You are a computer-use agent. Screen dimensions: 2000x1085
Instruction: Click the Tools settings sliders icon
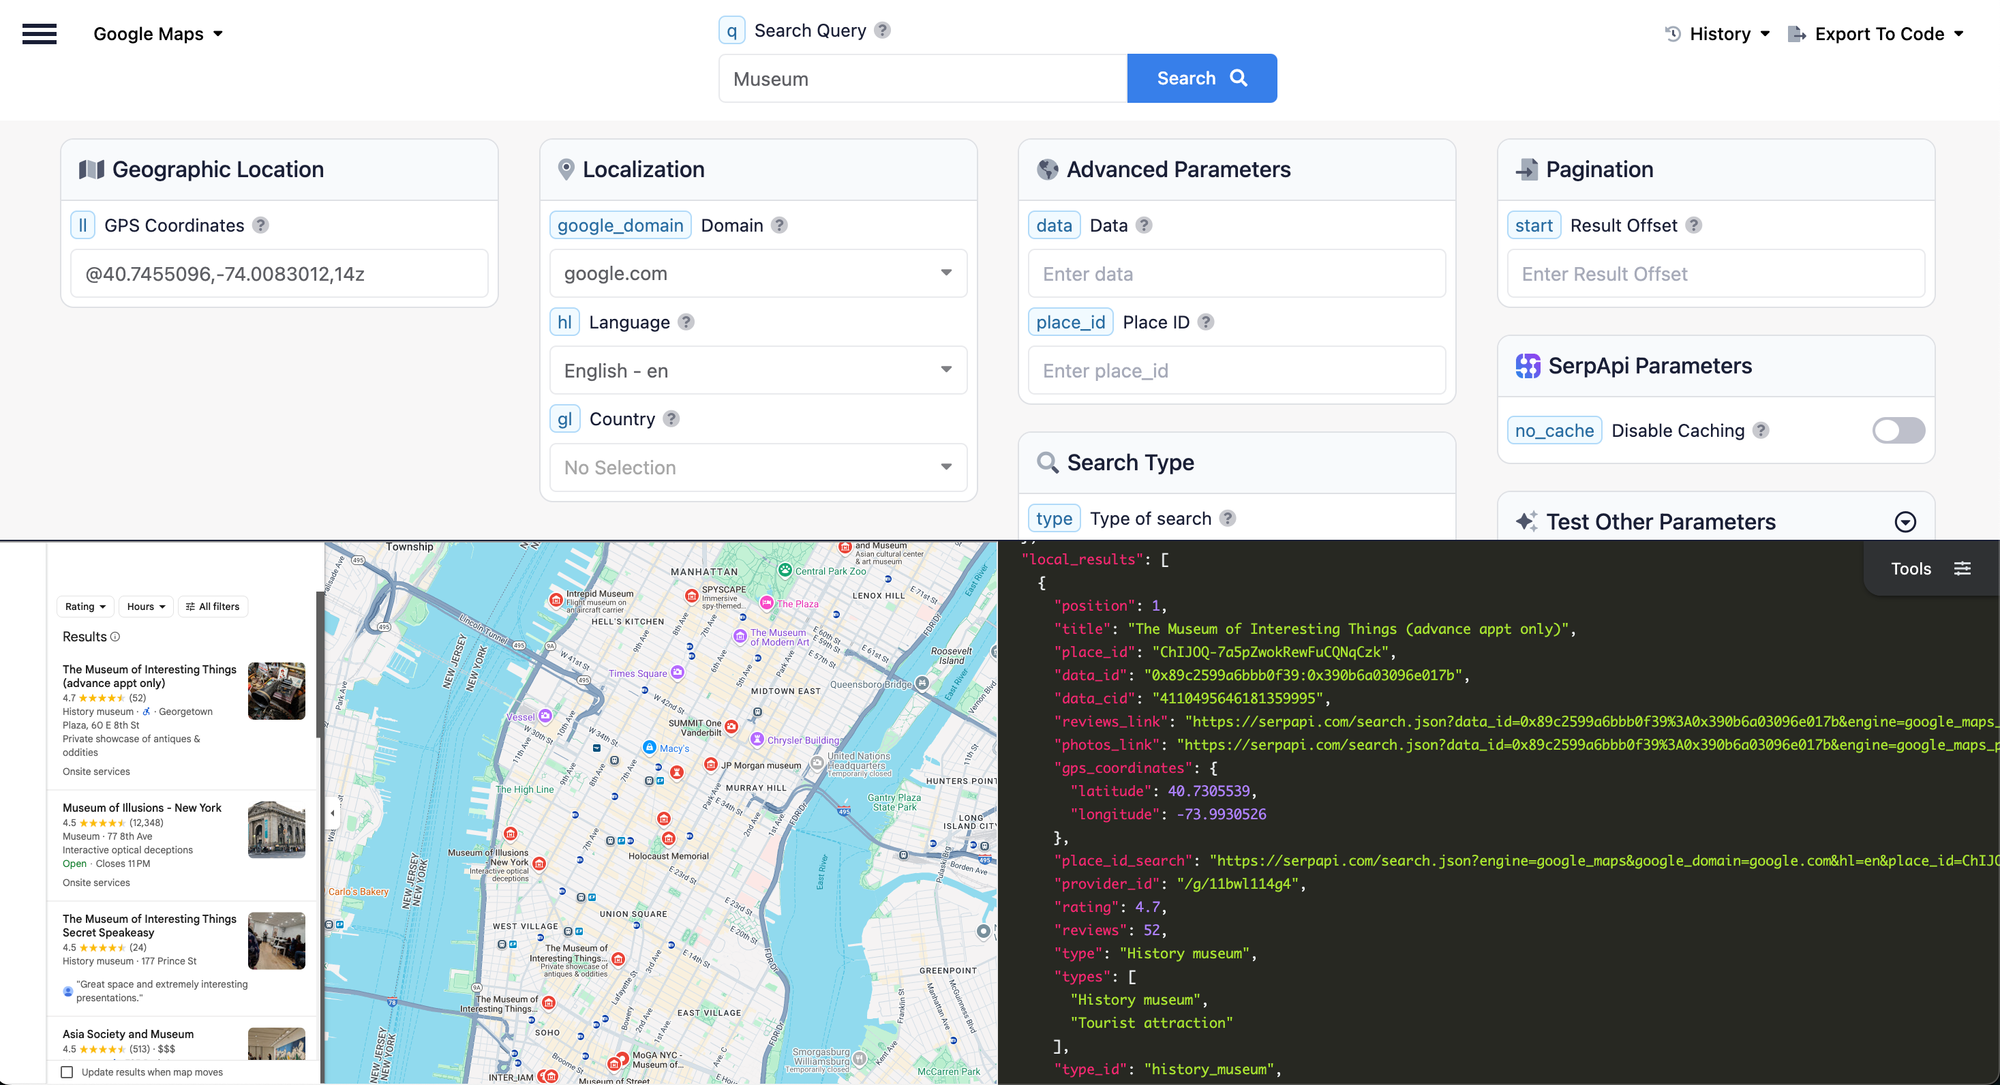pos(1962,569)
